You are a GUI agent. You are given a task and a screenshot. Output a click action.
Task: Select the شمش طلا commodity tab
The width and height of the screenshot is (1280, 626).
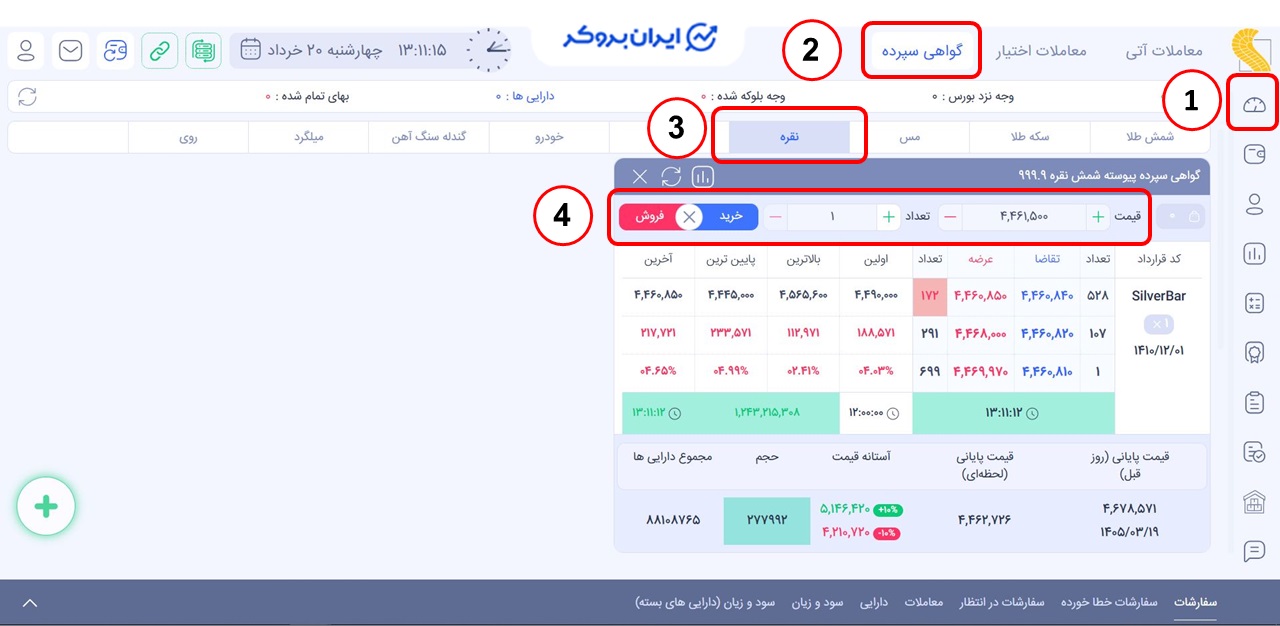click(x=1150, y=137)
